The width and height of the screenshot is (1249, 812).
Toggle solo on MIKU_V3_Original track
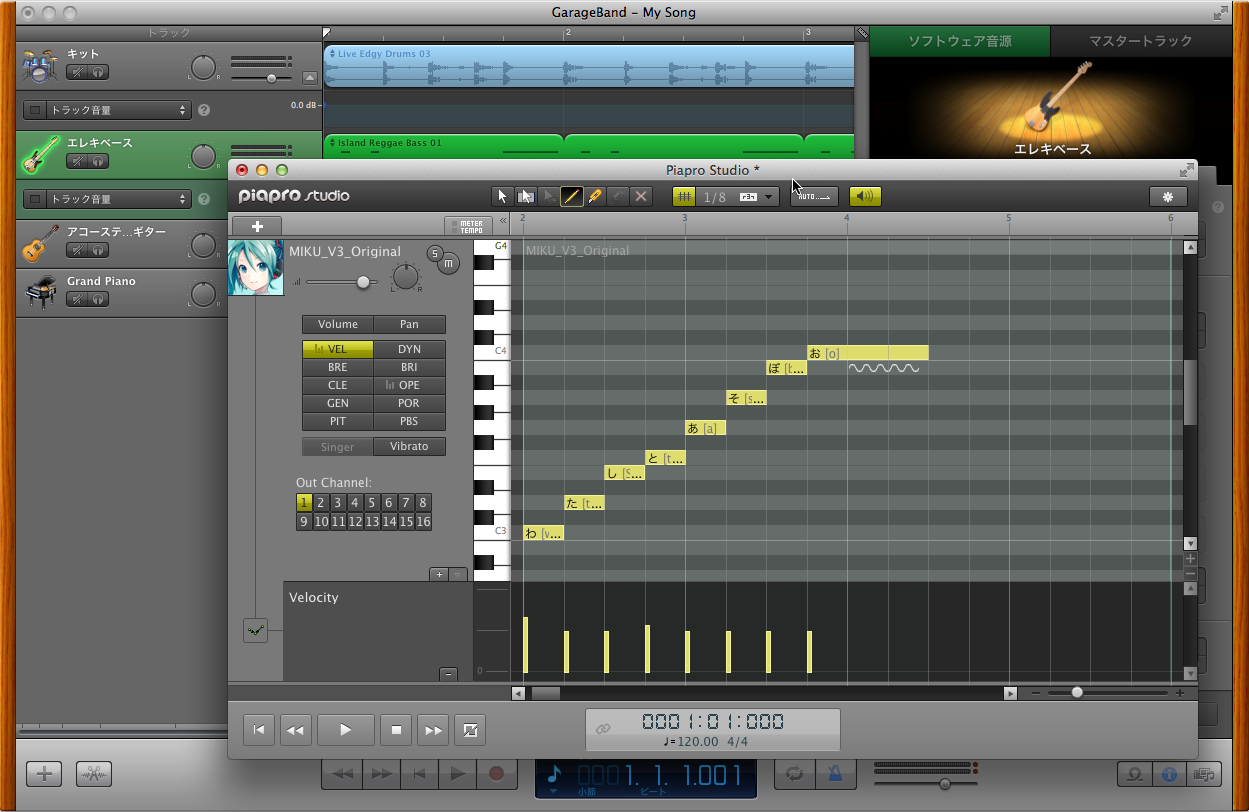pyautogui.click(x=436, y=253)
